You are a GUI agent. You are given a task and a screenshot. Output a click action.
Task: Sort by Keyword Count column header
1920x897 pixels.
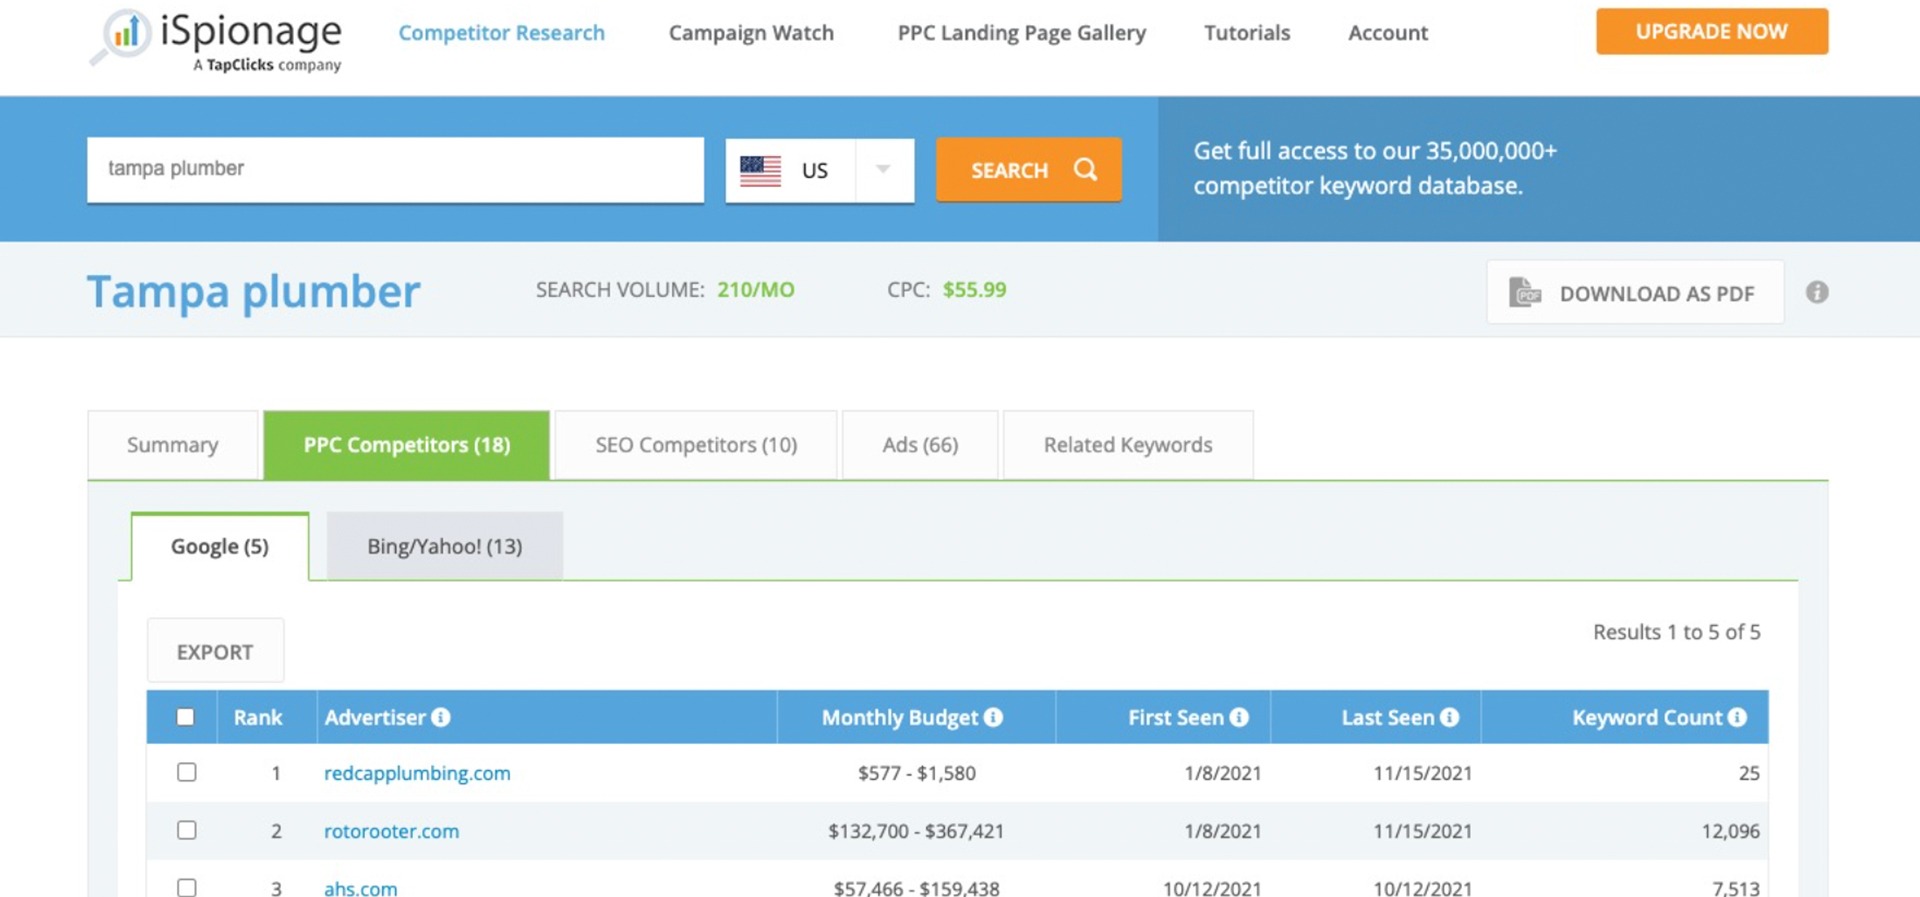pos(1647,717)
